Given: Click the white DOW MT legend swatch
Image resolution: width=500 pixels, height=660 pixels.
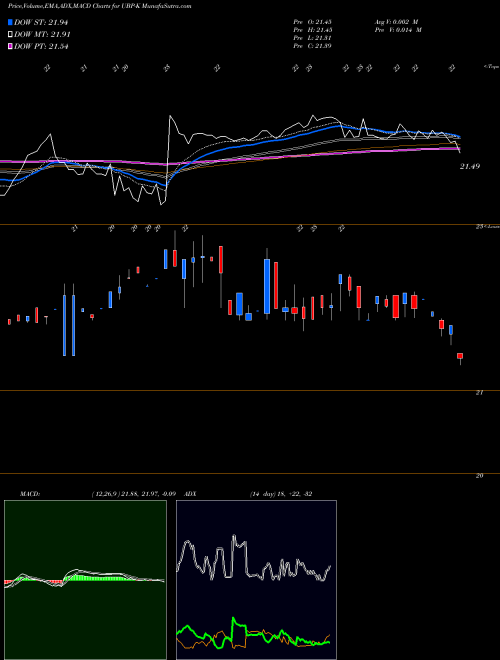Looking at the screenshot, I should [11, 35].
